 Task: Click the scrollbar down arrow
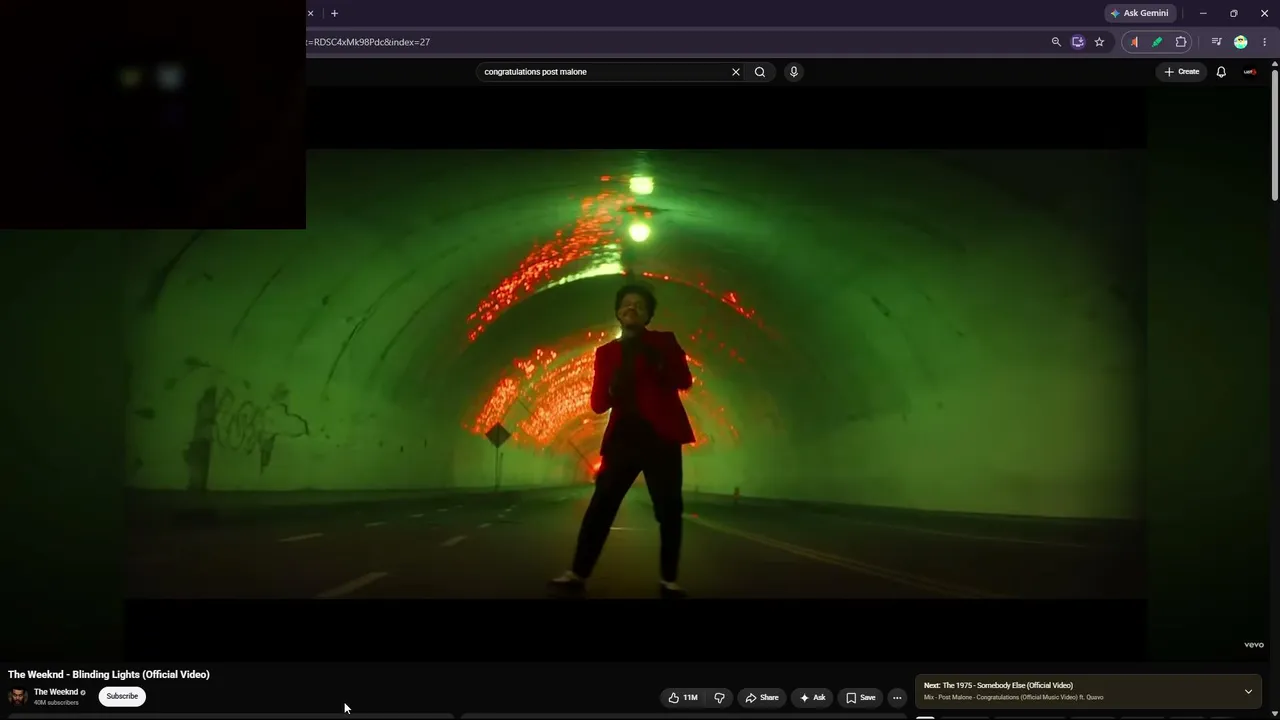[1275, 714]
